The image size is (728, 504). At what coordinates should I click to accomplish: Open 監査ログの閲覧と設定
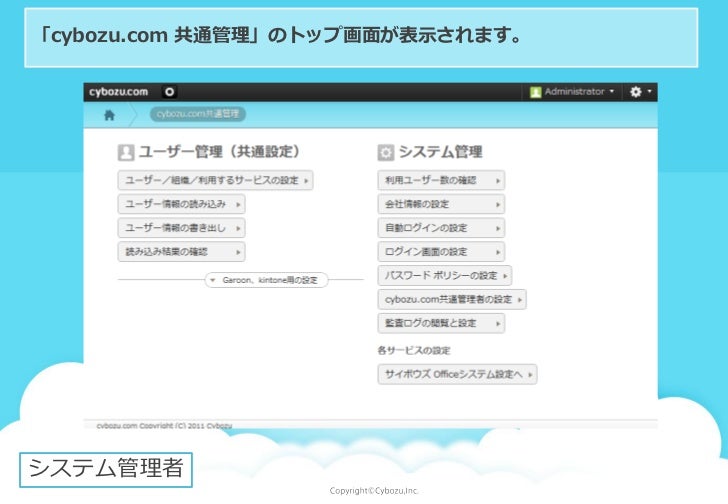pyautogui.click(x=441, y=323)
